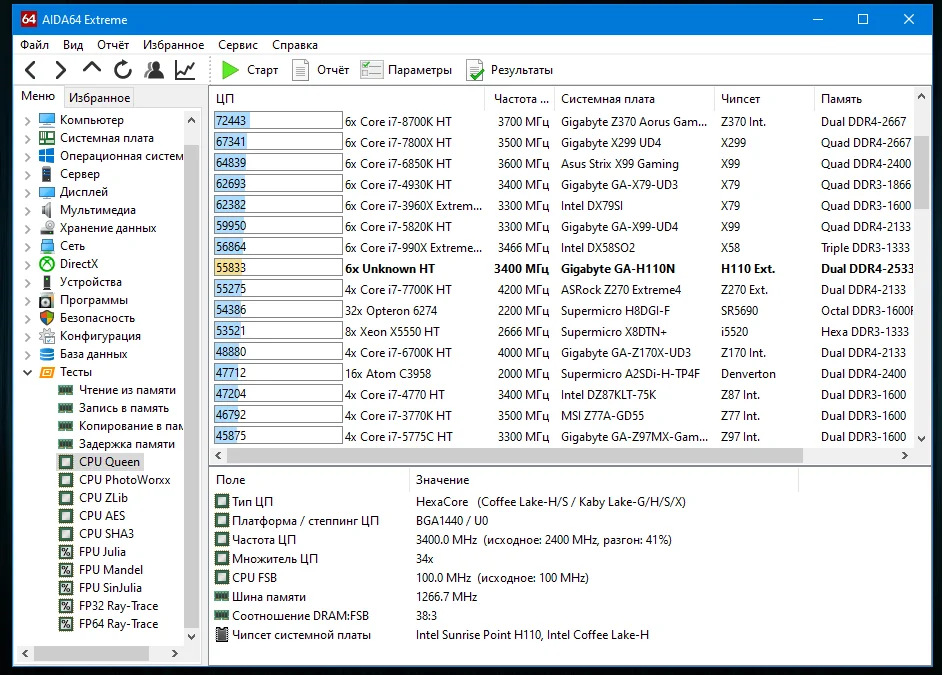Viewport: 942px width, 675px height.
Task: Select CPU PhotoWorxx benchmark in tree
Action: (x=124, y=480)
